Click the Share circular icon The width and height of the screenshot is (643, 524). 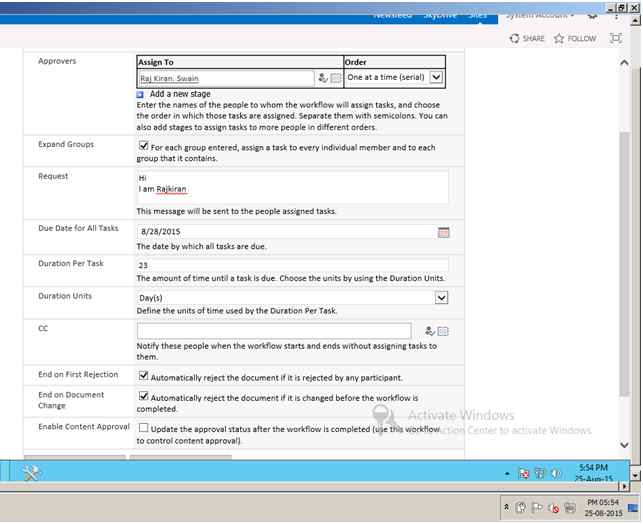coord(514,39)
